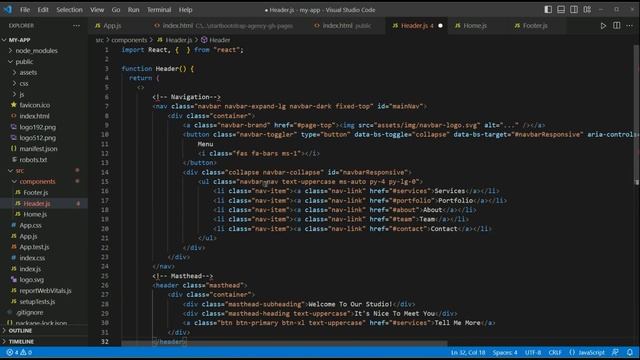Open setupTests.js in the explorer
The width and height of the screenshot is (640, 360).
pos(44,302)
